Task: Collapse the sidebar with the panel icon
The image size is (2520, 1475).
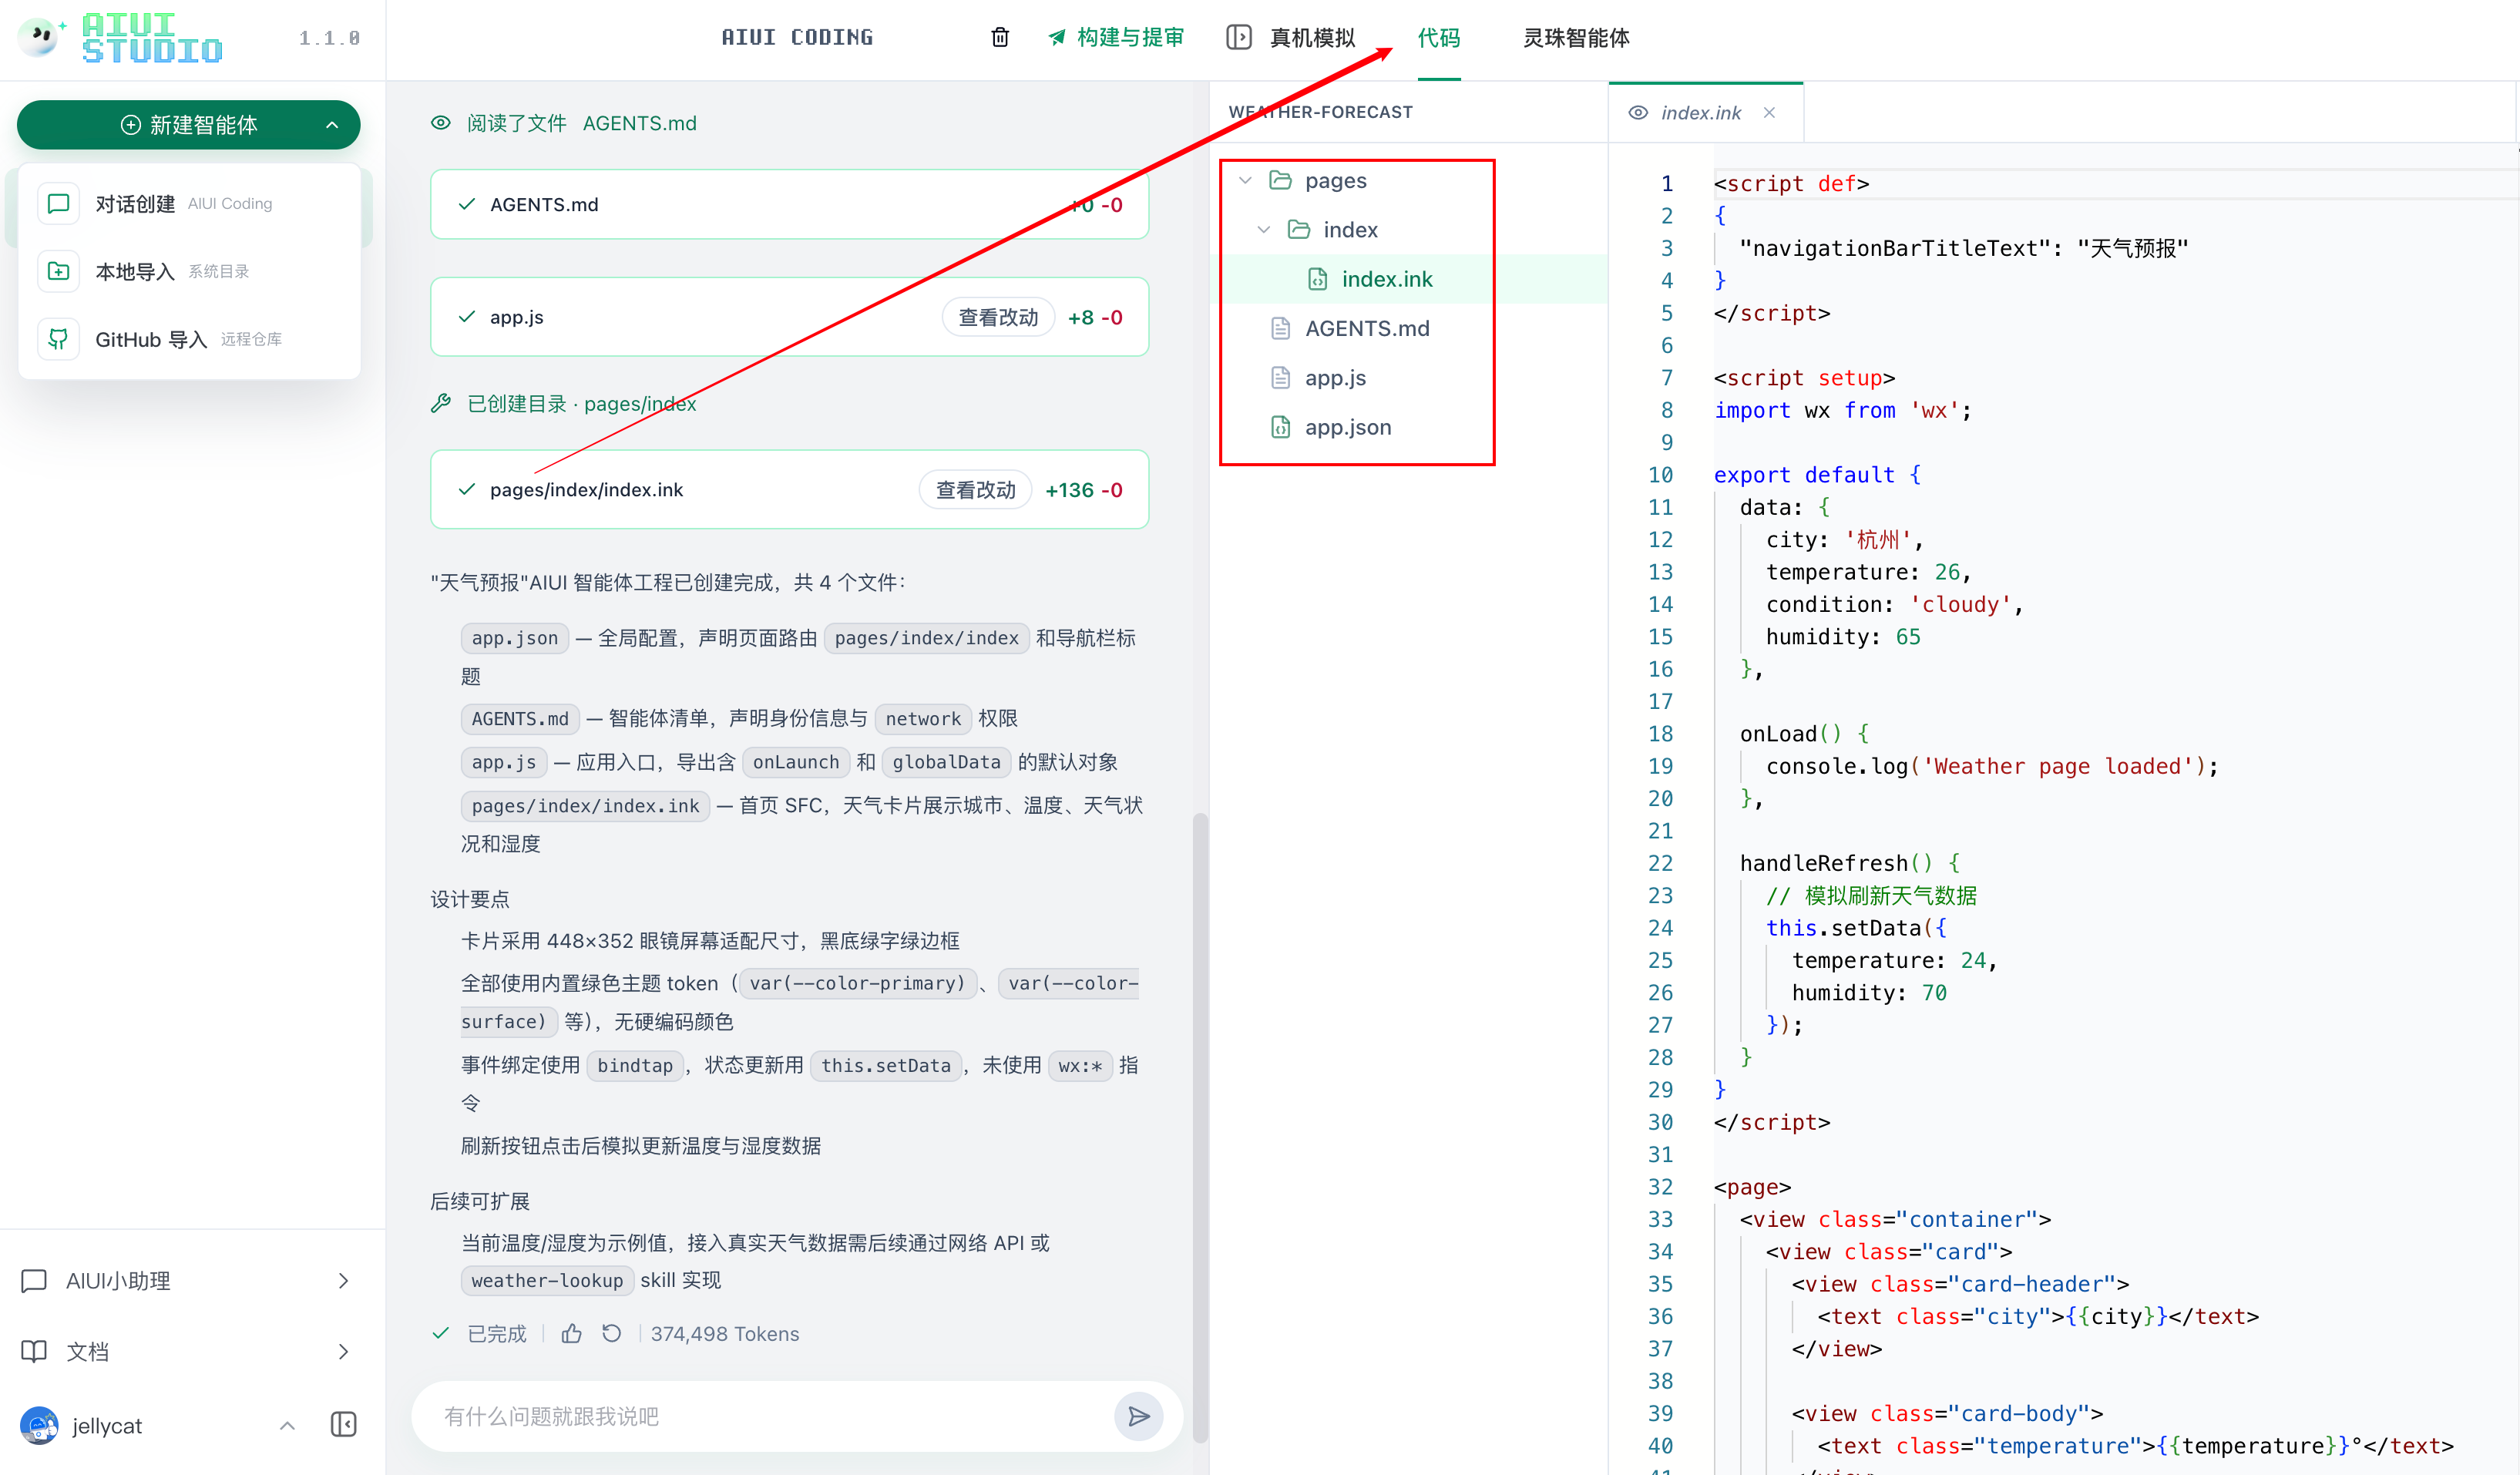Action: [343, 1425]
